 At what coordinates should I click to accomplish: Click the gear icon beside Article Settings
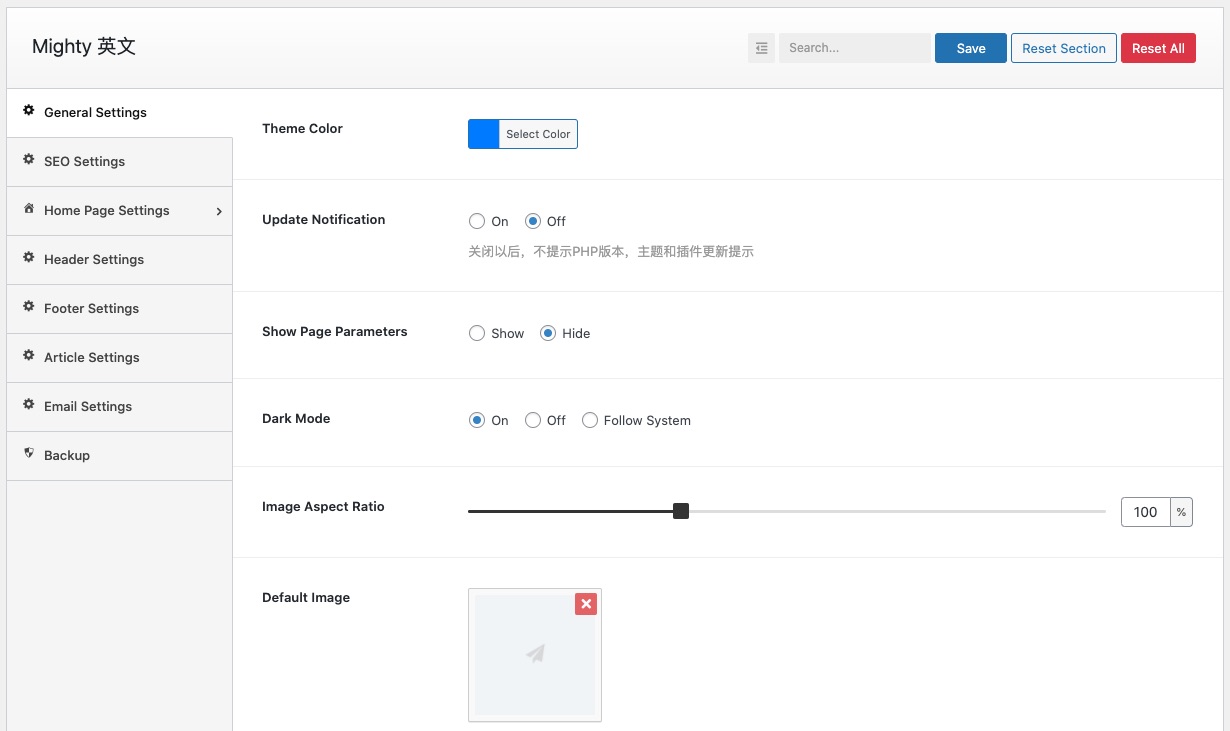click(29, 356)
